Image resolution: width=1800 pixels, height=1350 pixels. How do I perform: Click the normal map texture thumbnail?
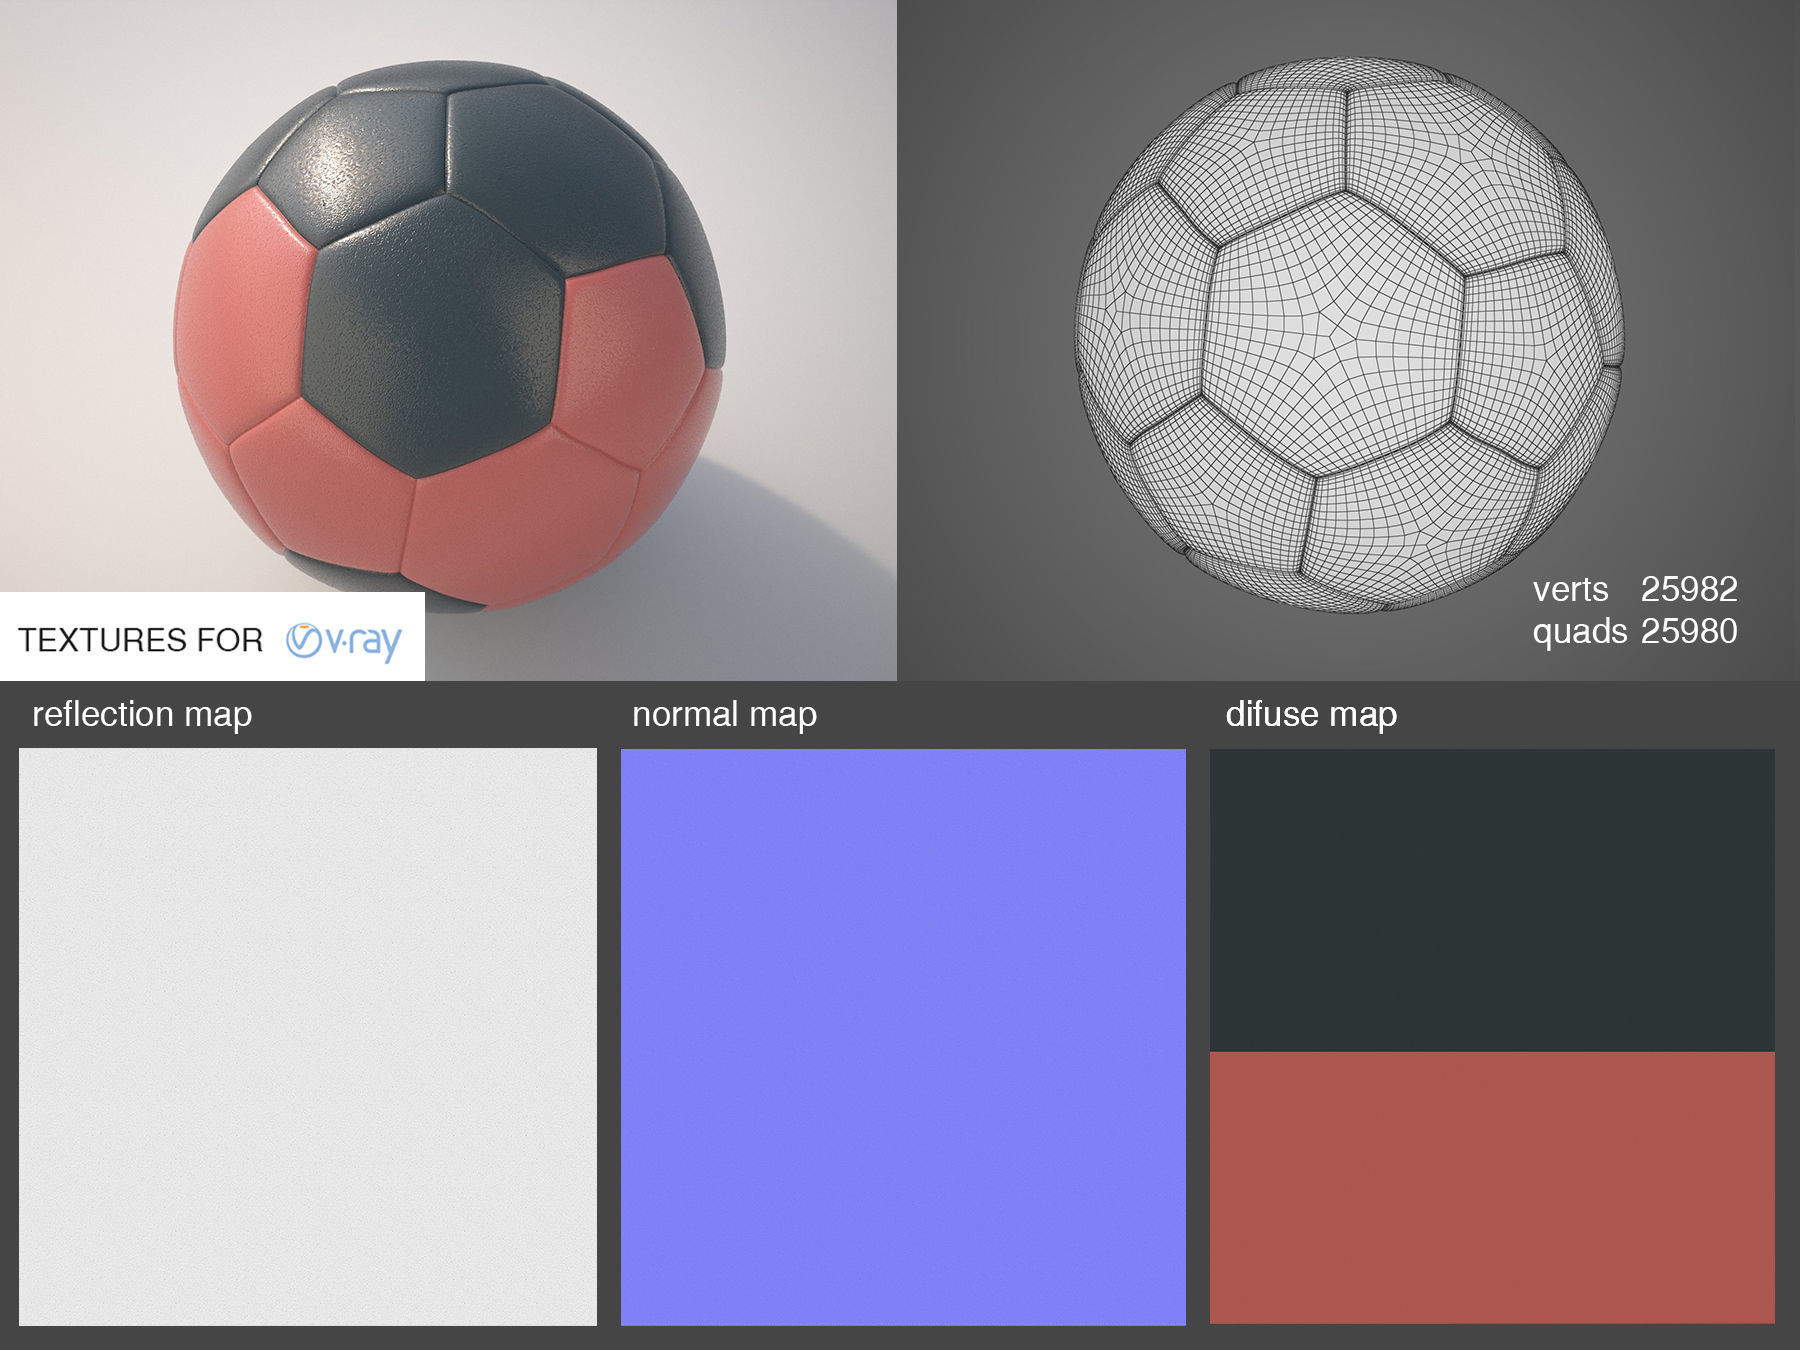pos(903,1037)
